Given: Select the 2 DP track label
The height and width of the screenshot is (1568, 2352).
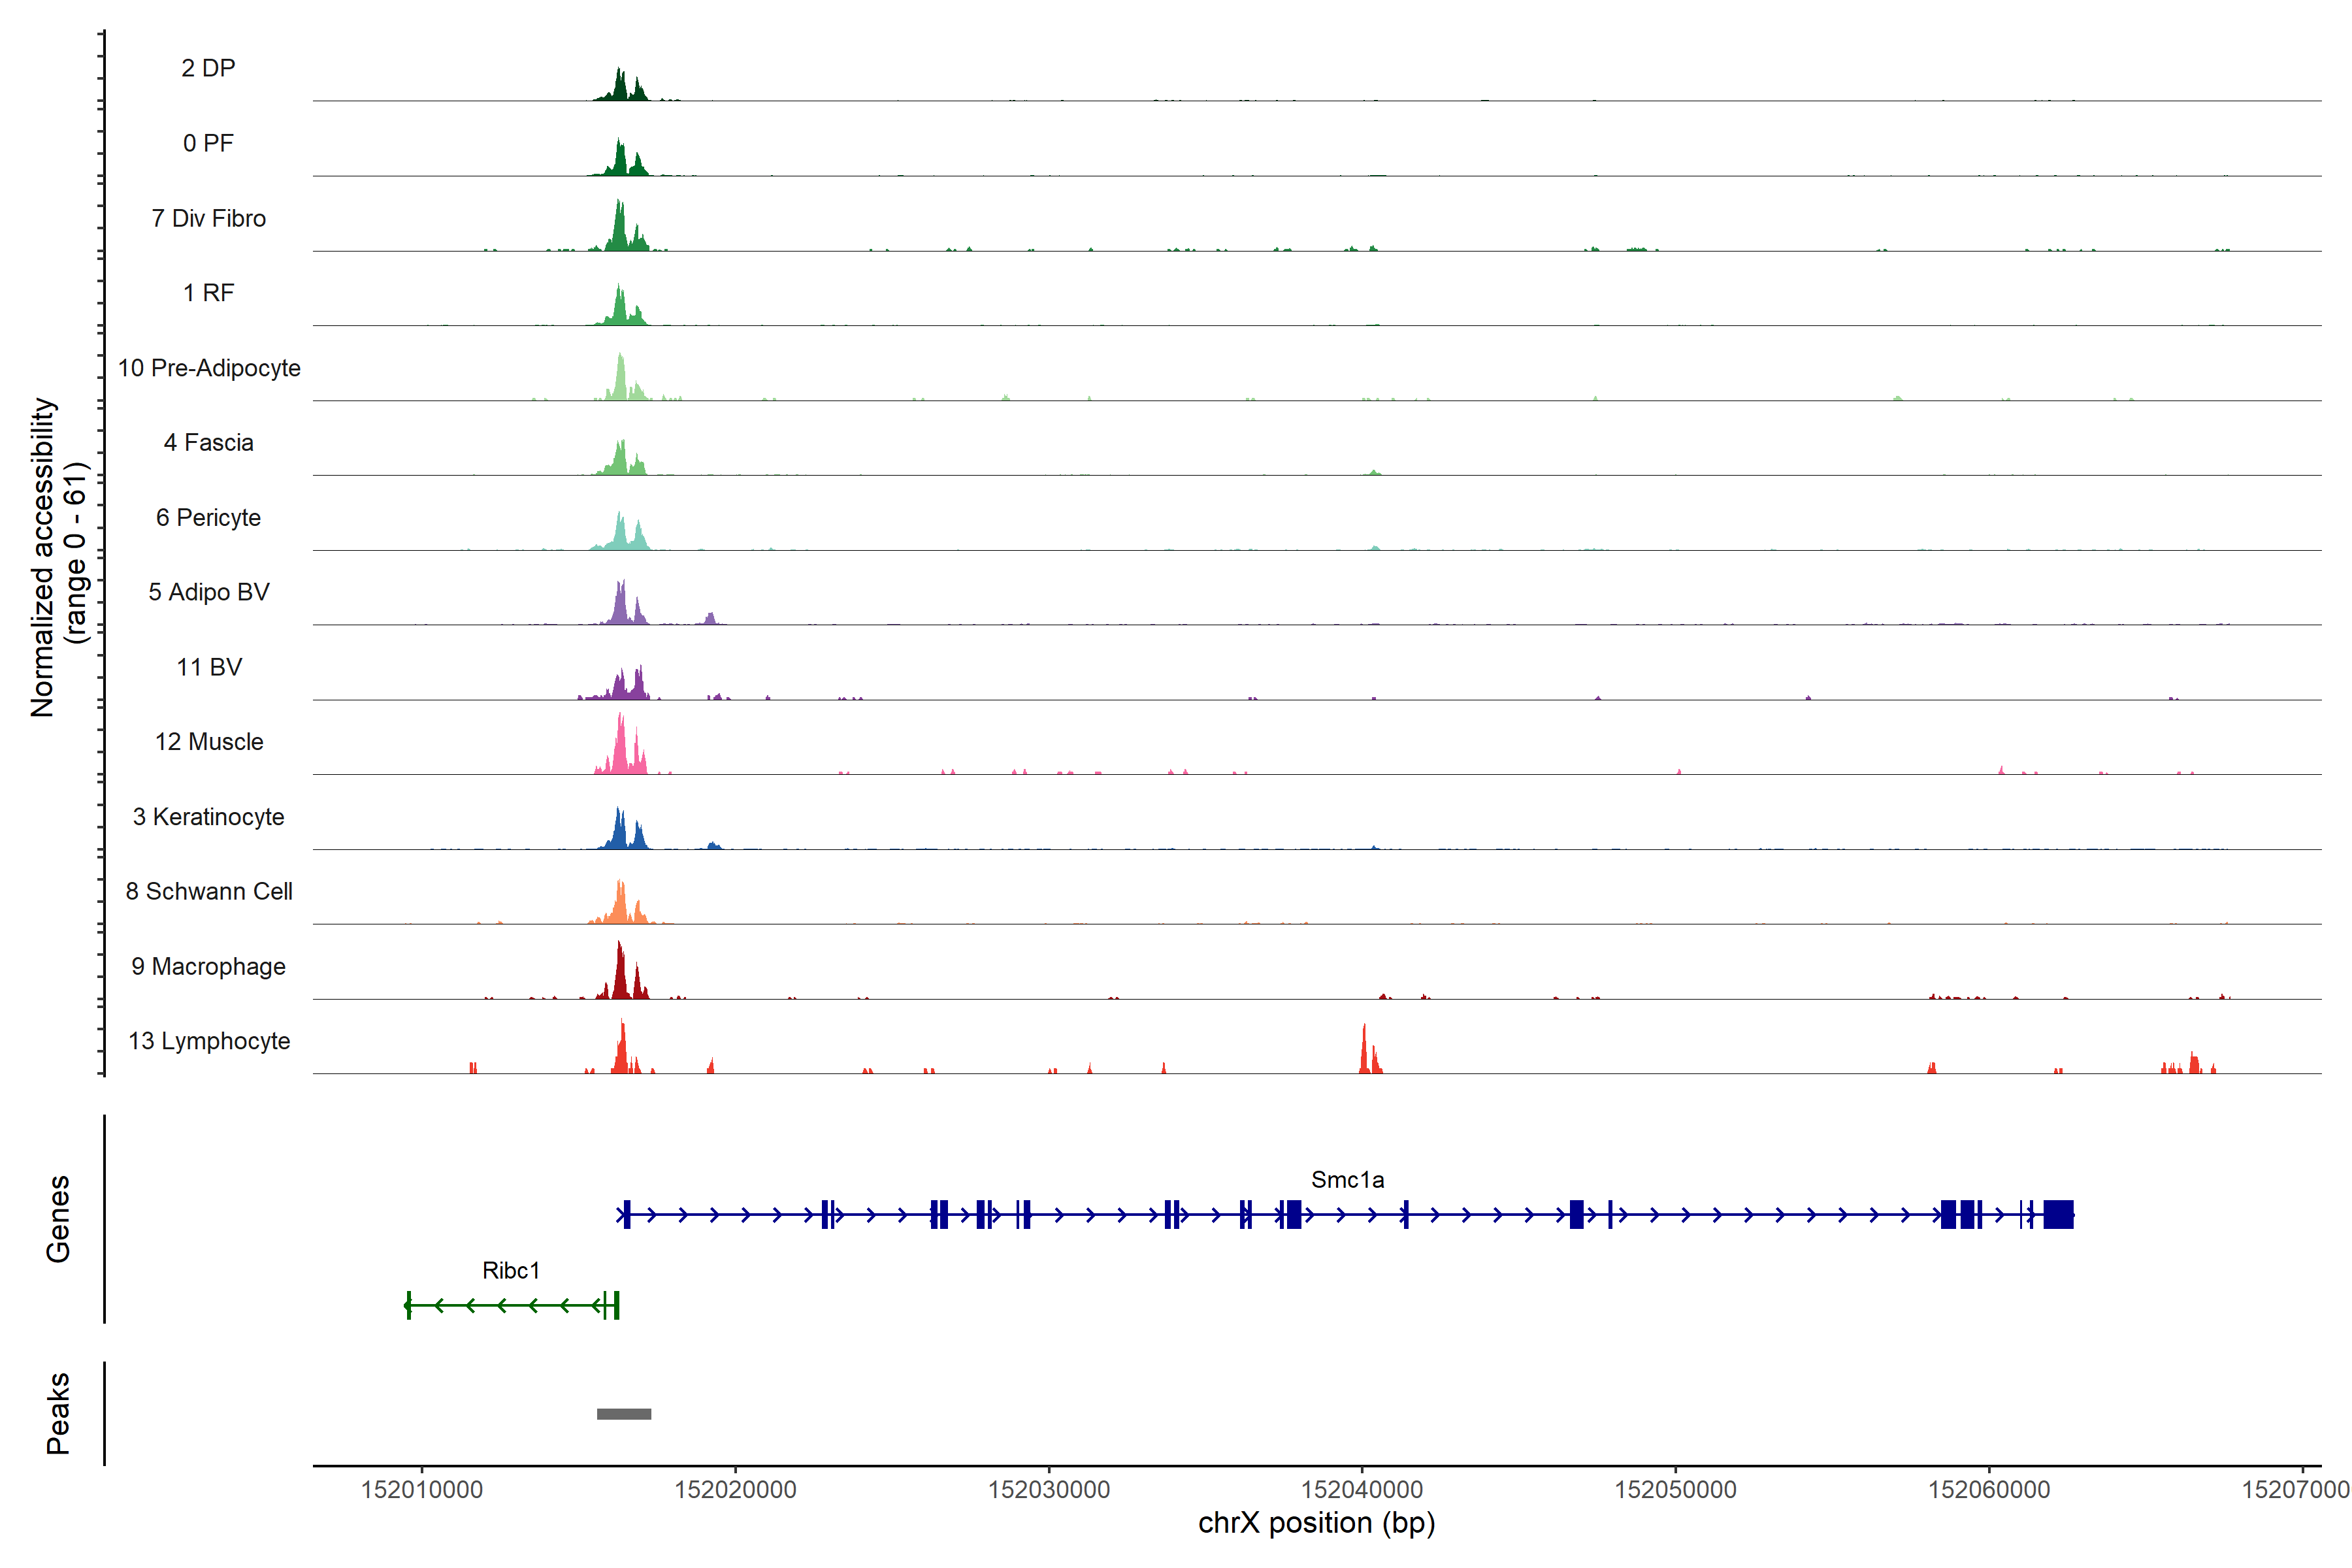Looking at the screenshot, I should tap(208, 68).
